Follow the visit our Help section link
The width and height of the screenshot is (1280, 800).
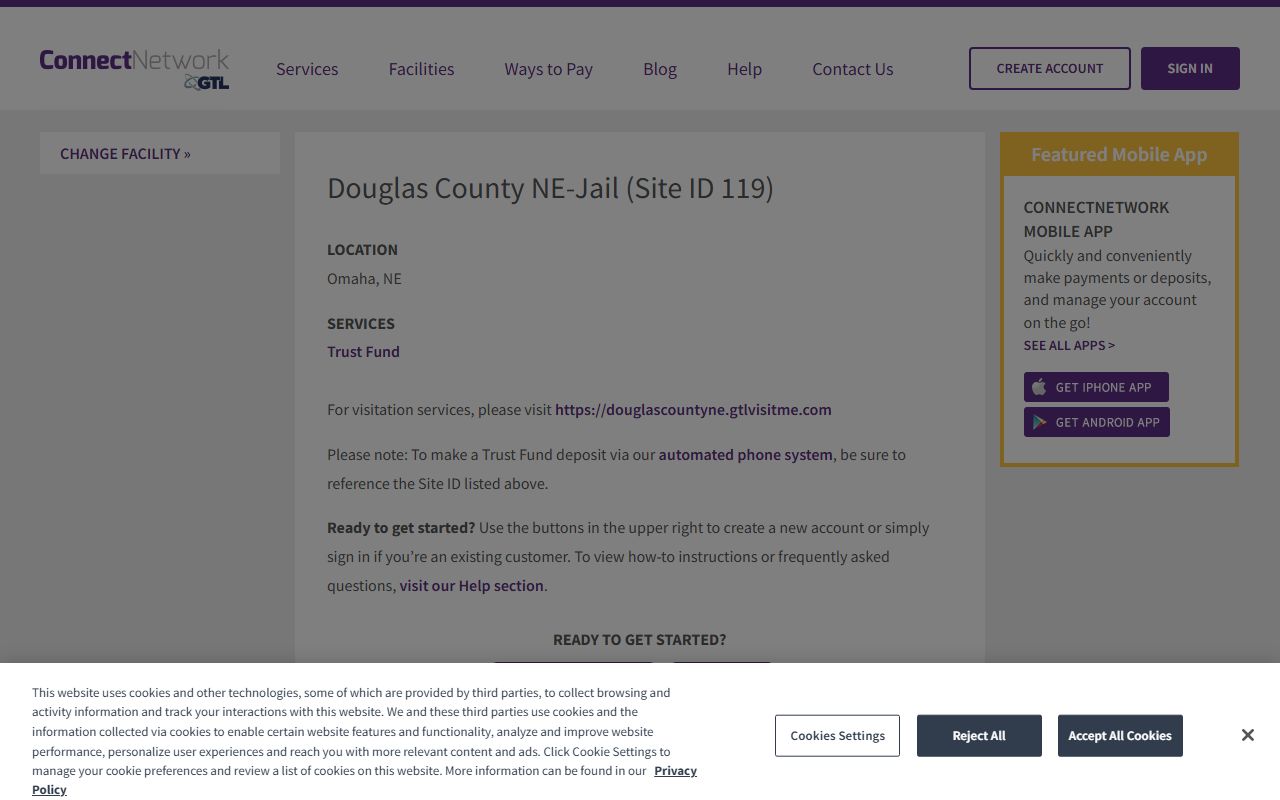point(472,586)
